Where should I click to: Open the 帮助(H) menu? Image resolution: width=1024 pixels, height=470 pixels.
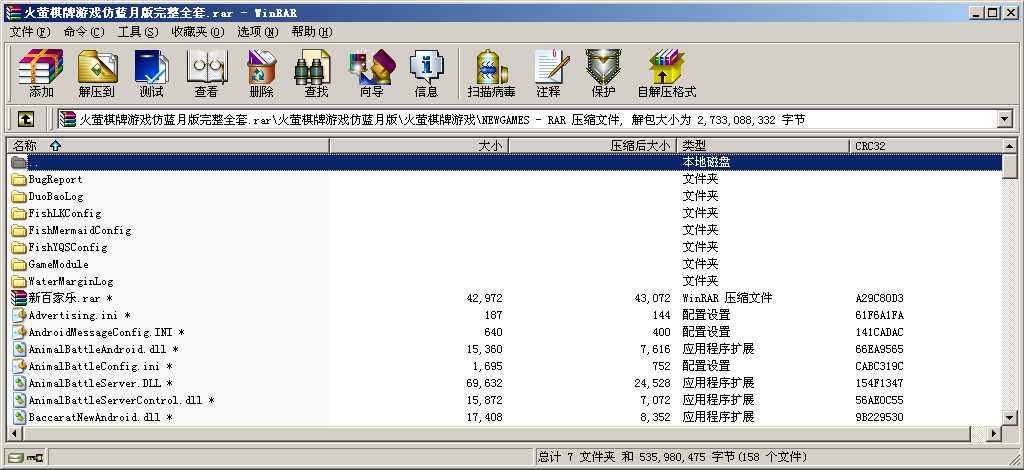(x=312, y=32)
